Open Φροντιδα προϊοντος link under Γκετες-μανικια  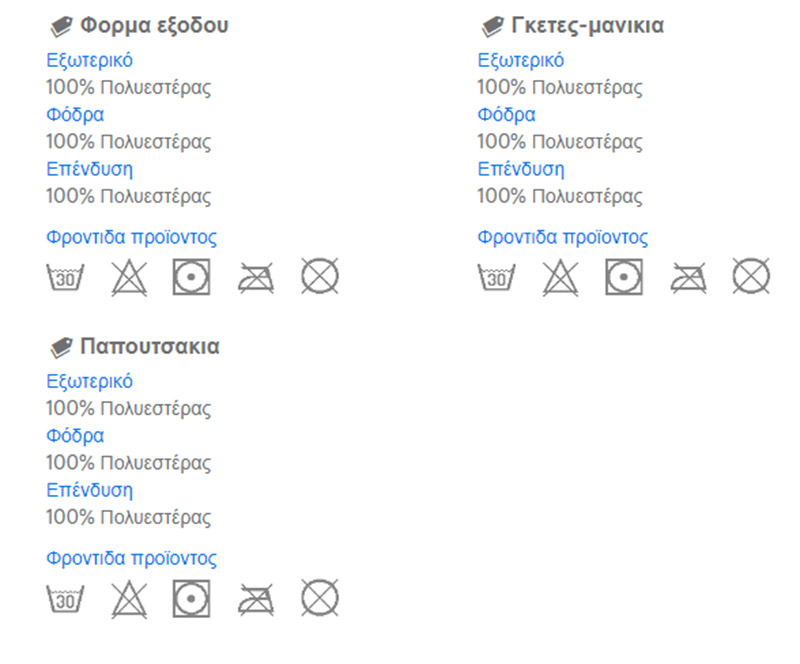click(x=562, y=237)
